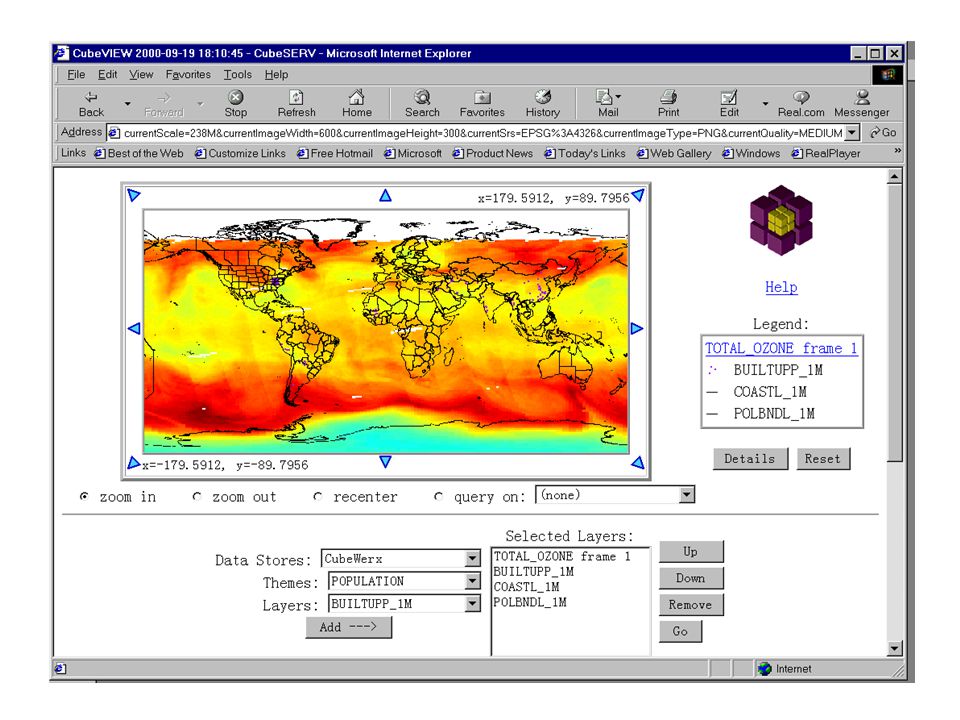
Task: Open the Help menu
Action: click(x=276, y=75)
